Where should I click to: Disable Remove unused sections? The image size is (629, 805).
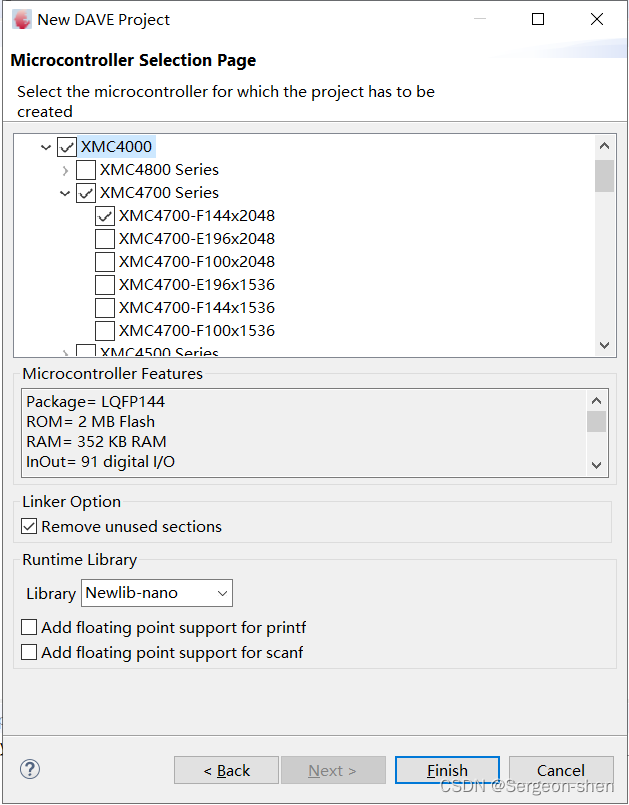29,526
